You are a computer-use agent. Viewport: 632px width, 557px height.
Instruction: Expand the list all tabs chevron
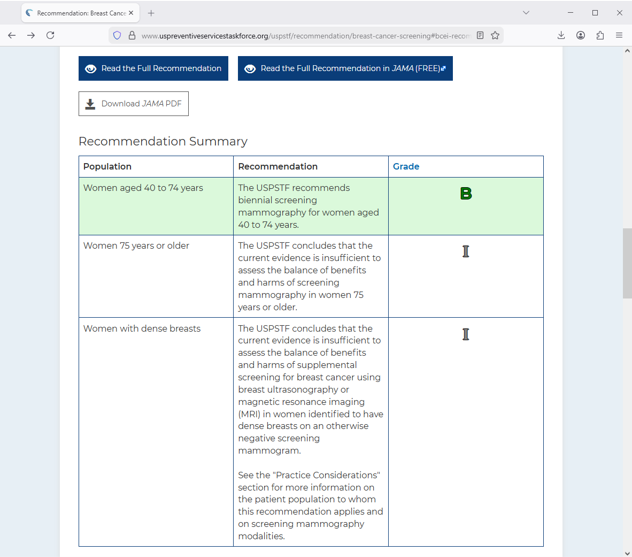tap(526, 13)
